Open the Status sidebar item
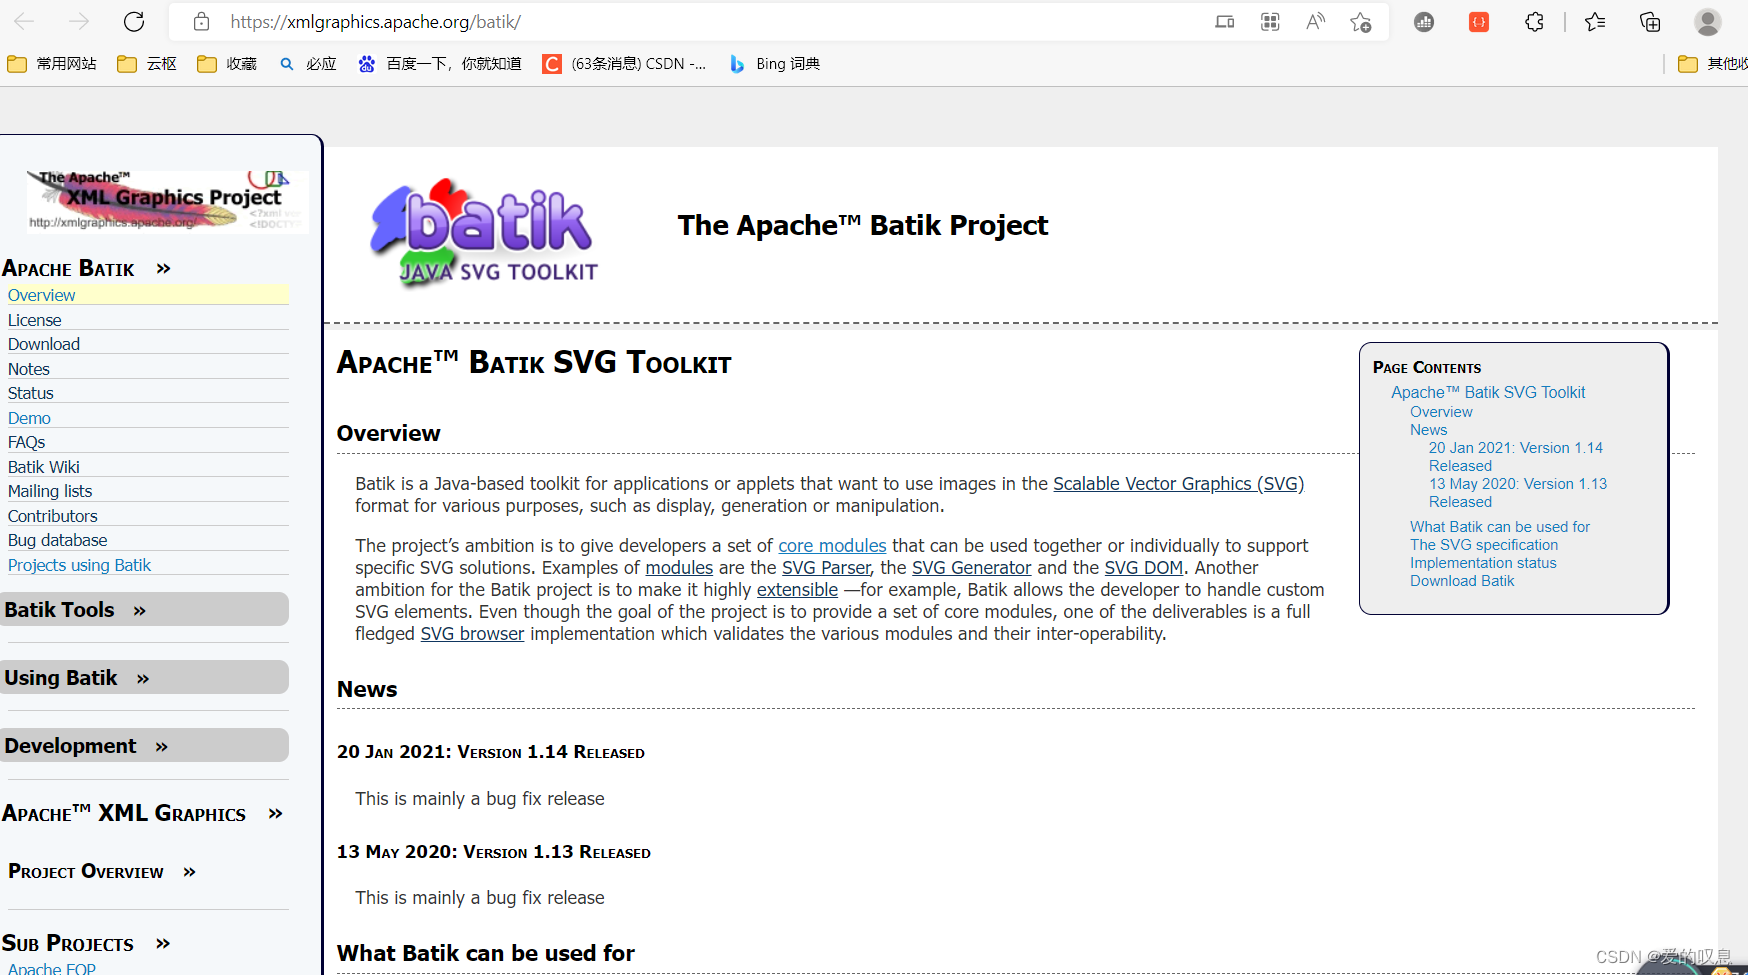This screenshot has height=975, width=1748. 31,393
